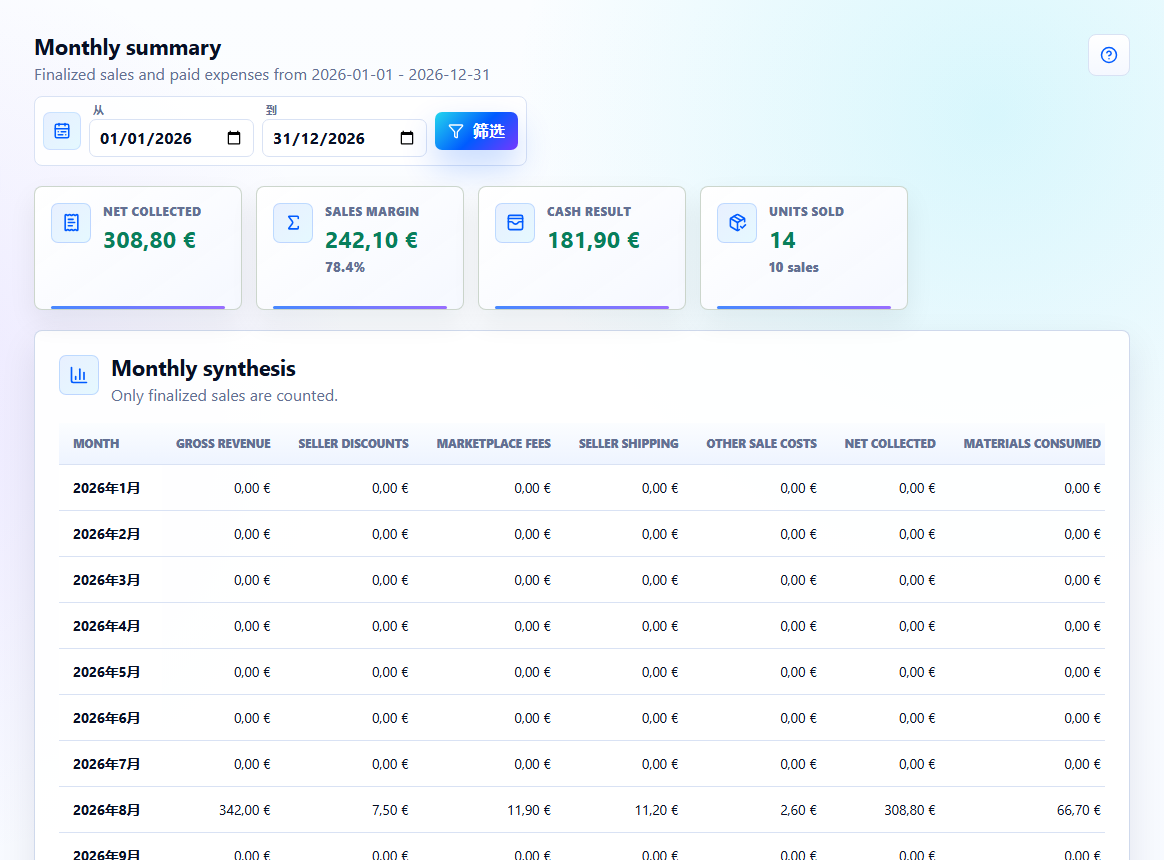Click the Materials Consumed column header
Viewport: 1164px width, 860px height.
pos(1032,443)
